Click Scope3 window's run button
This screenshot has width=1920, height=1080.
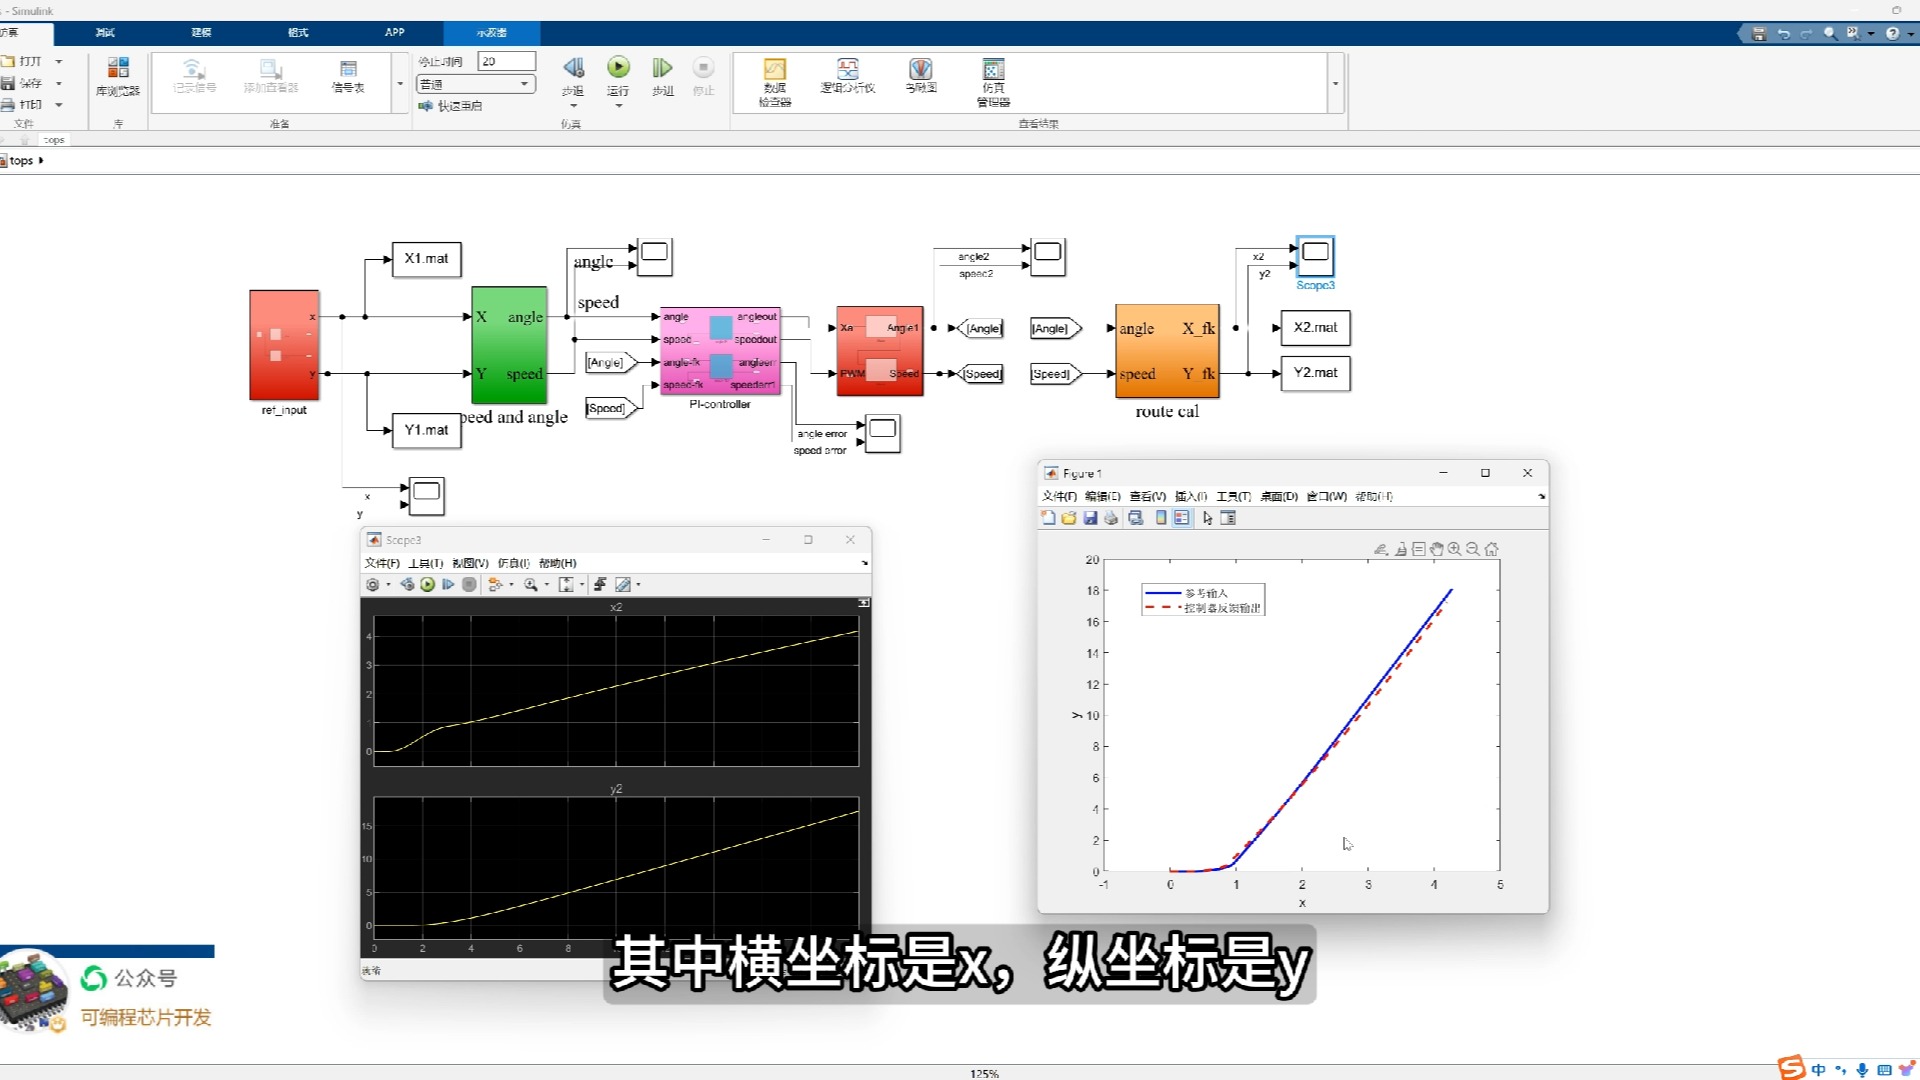(428, 585)
